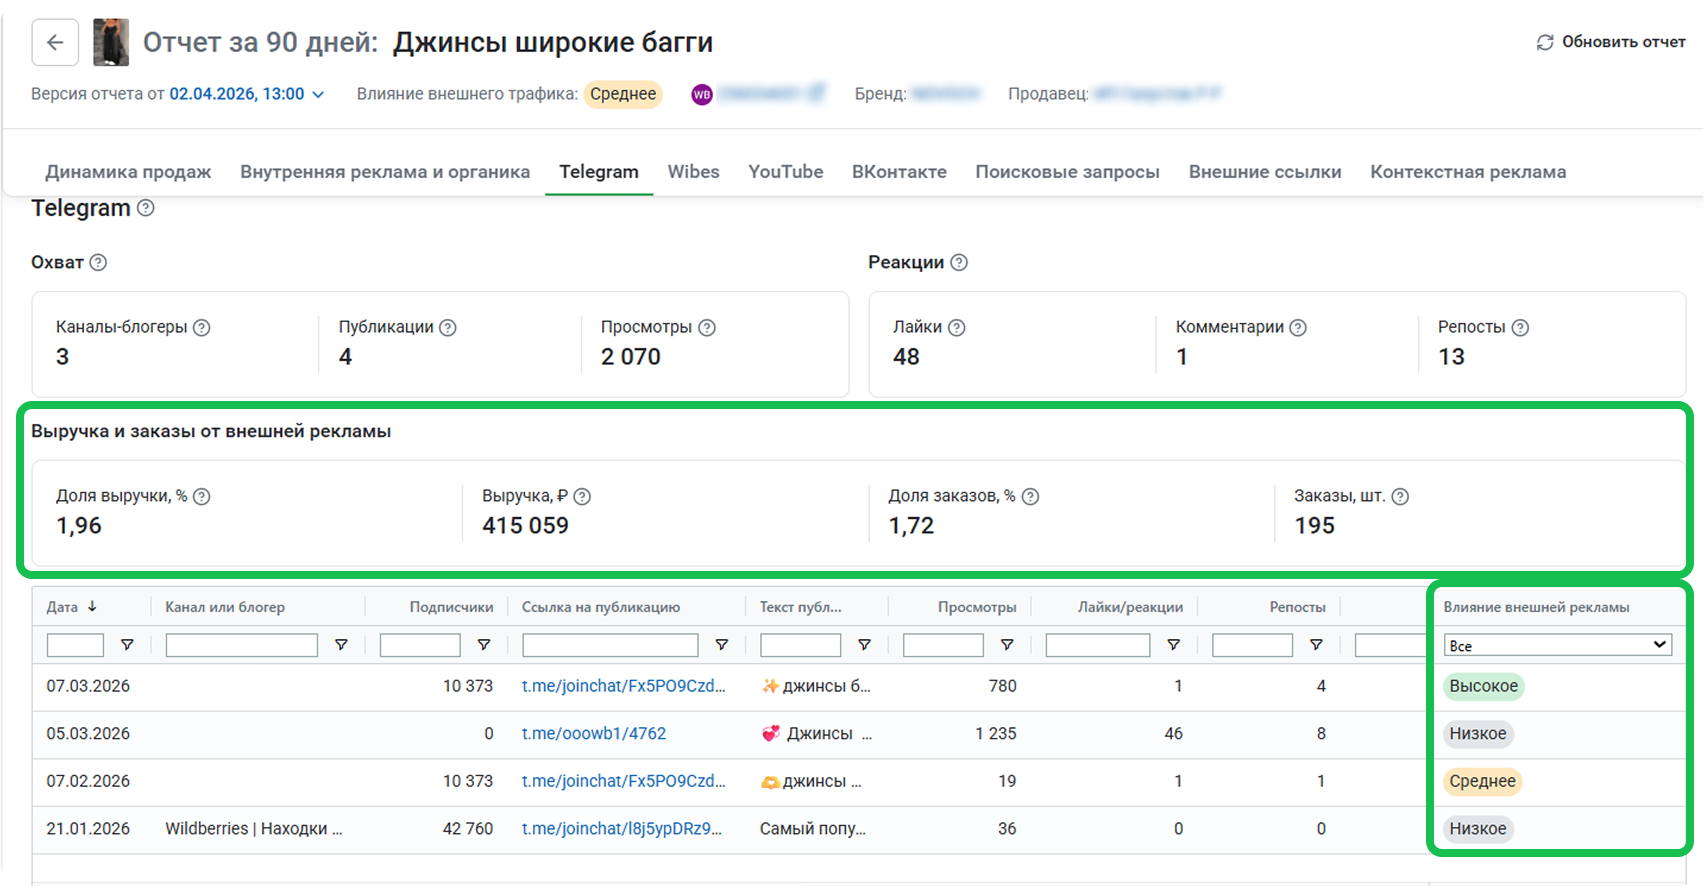1704x886 pixels.
Task: Expand report version date dropdown
Action: coord(318,94)
